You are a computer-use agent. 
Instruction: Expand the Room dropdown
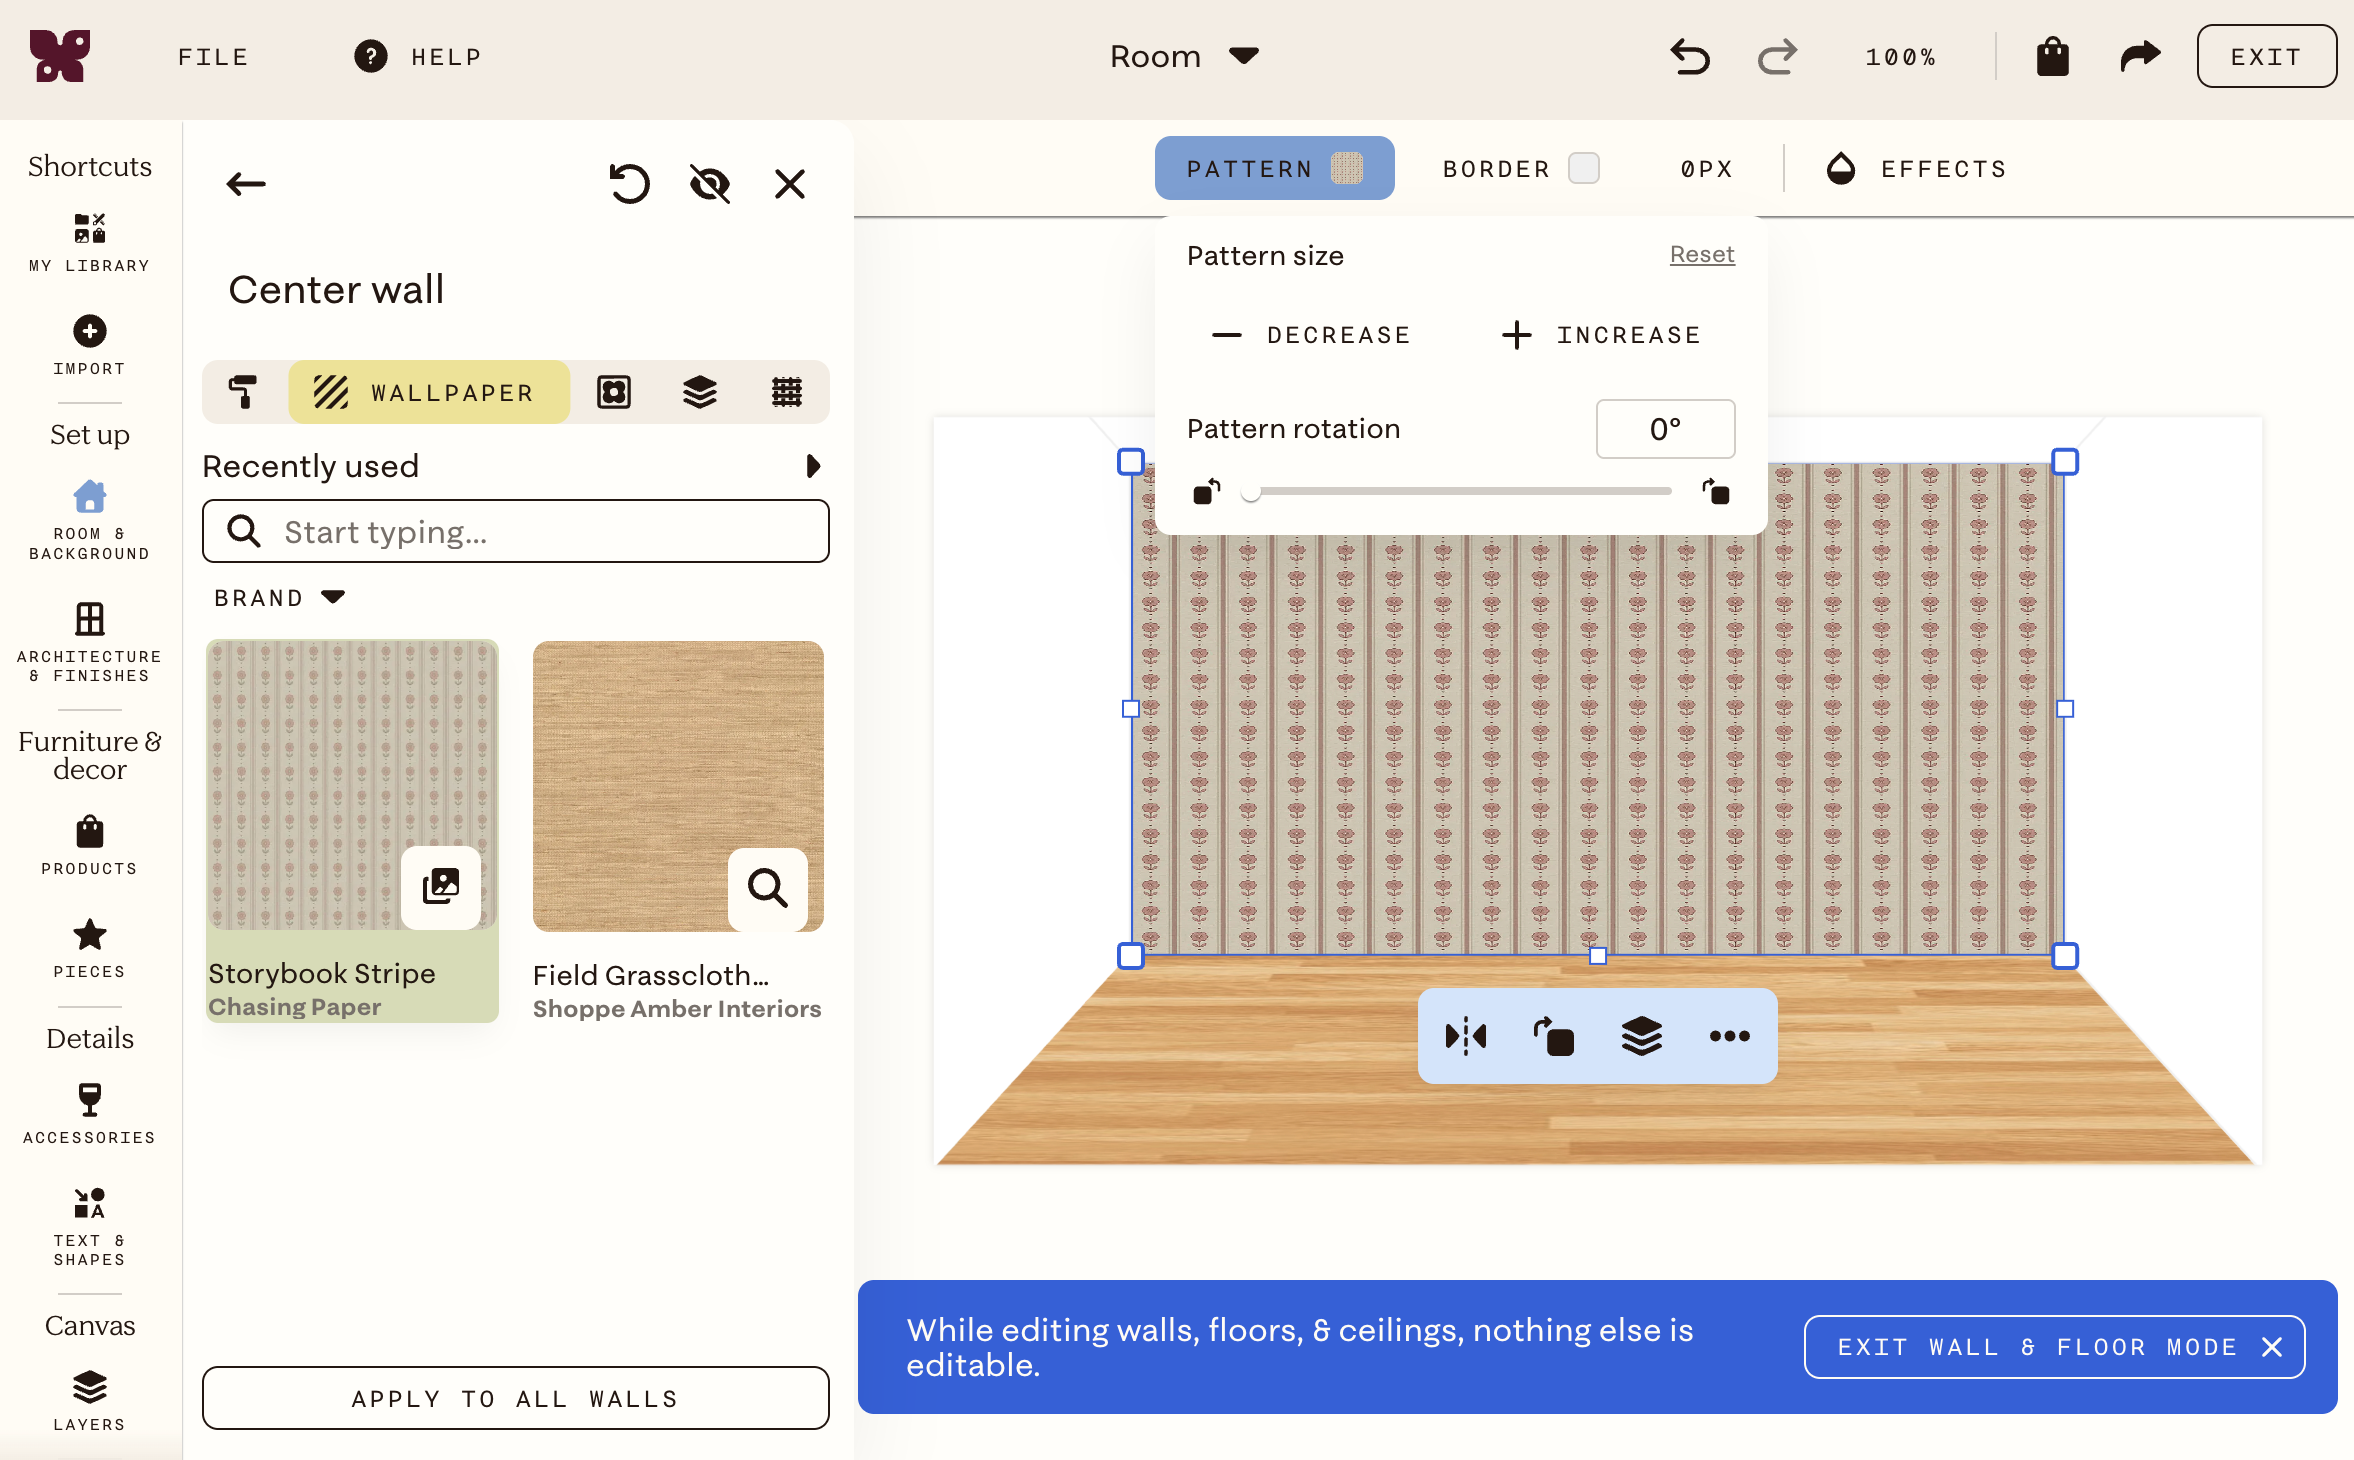1185,56
